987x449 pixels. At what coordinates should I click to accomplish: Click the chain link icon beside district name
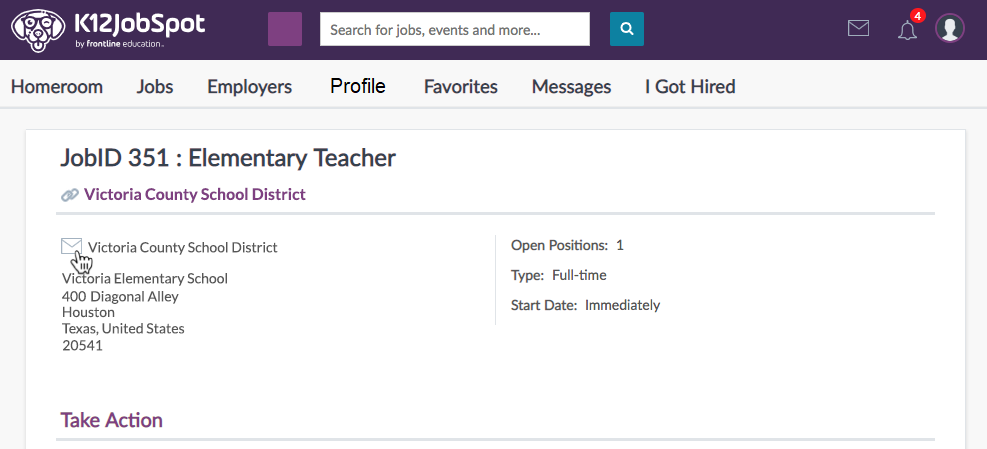pos(70,195)
